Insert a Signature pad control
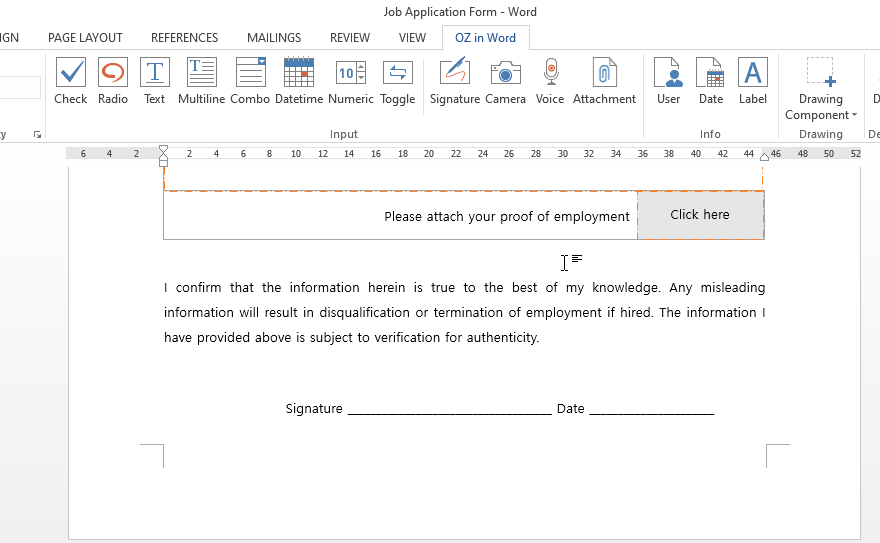Viewport: 880px width, 543px height. coord(455,81)
